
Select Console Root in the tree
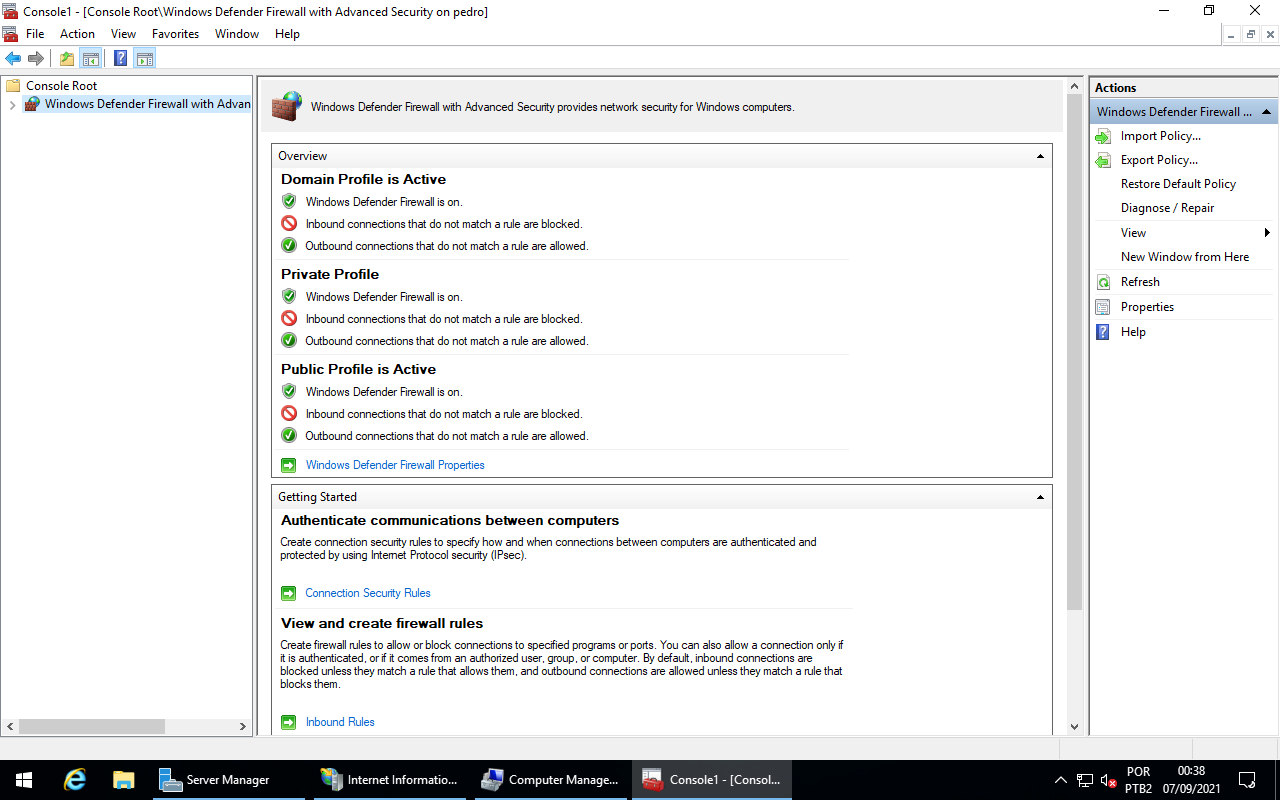[60, 85]
